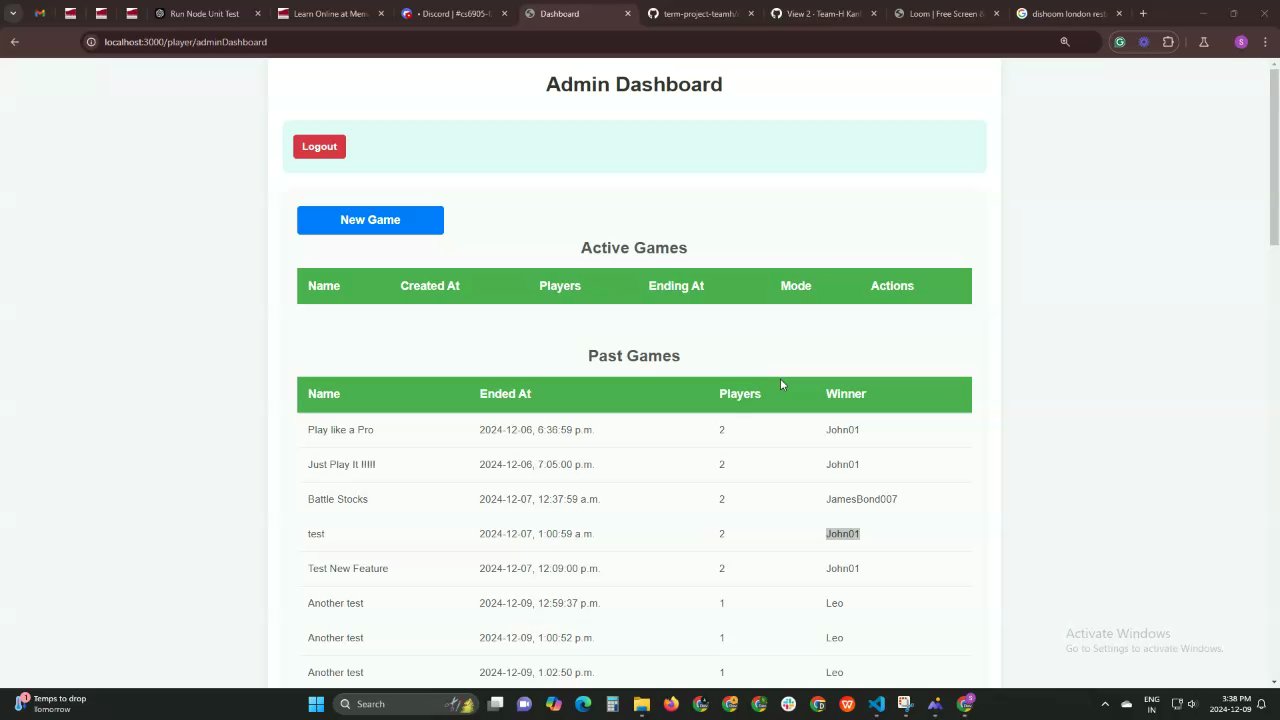This screenshot has height=720, width=1280.
Task: Open the Grammarly extension icon
Action: click(1120, 42)
